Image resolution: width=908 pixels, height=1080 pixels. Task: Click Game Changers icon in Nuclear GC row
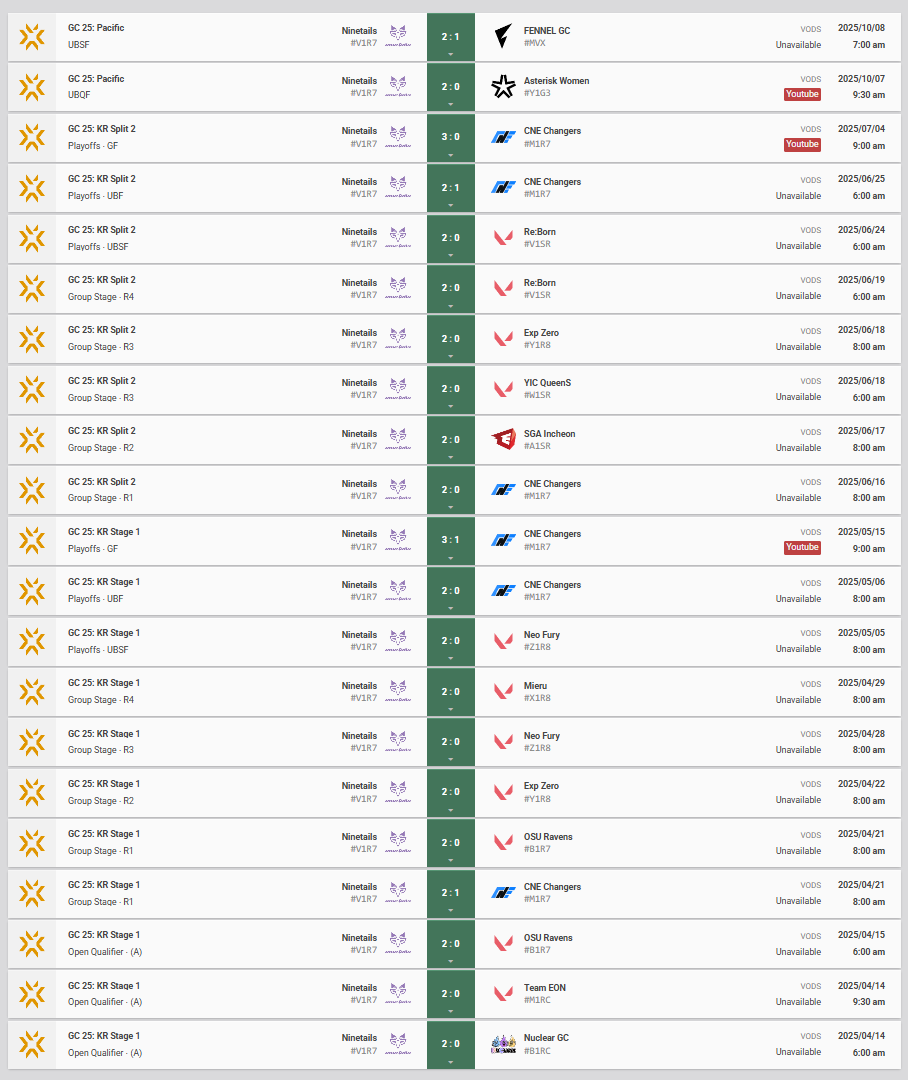click(32, 1044)
